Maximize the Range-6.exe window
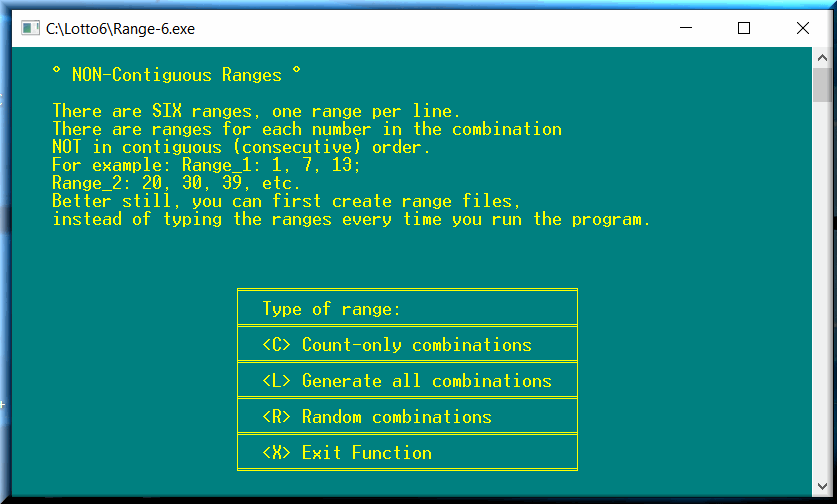Image resolution: width=837 pixels, height=504 pixels. click(x=744, y=28)
